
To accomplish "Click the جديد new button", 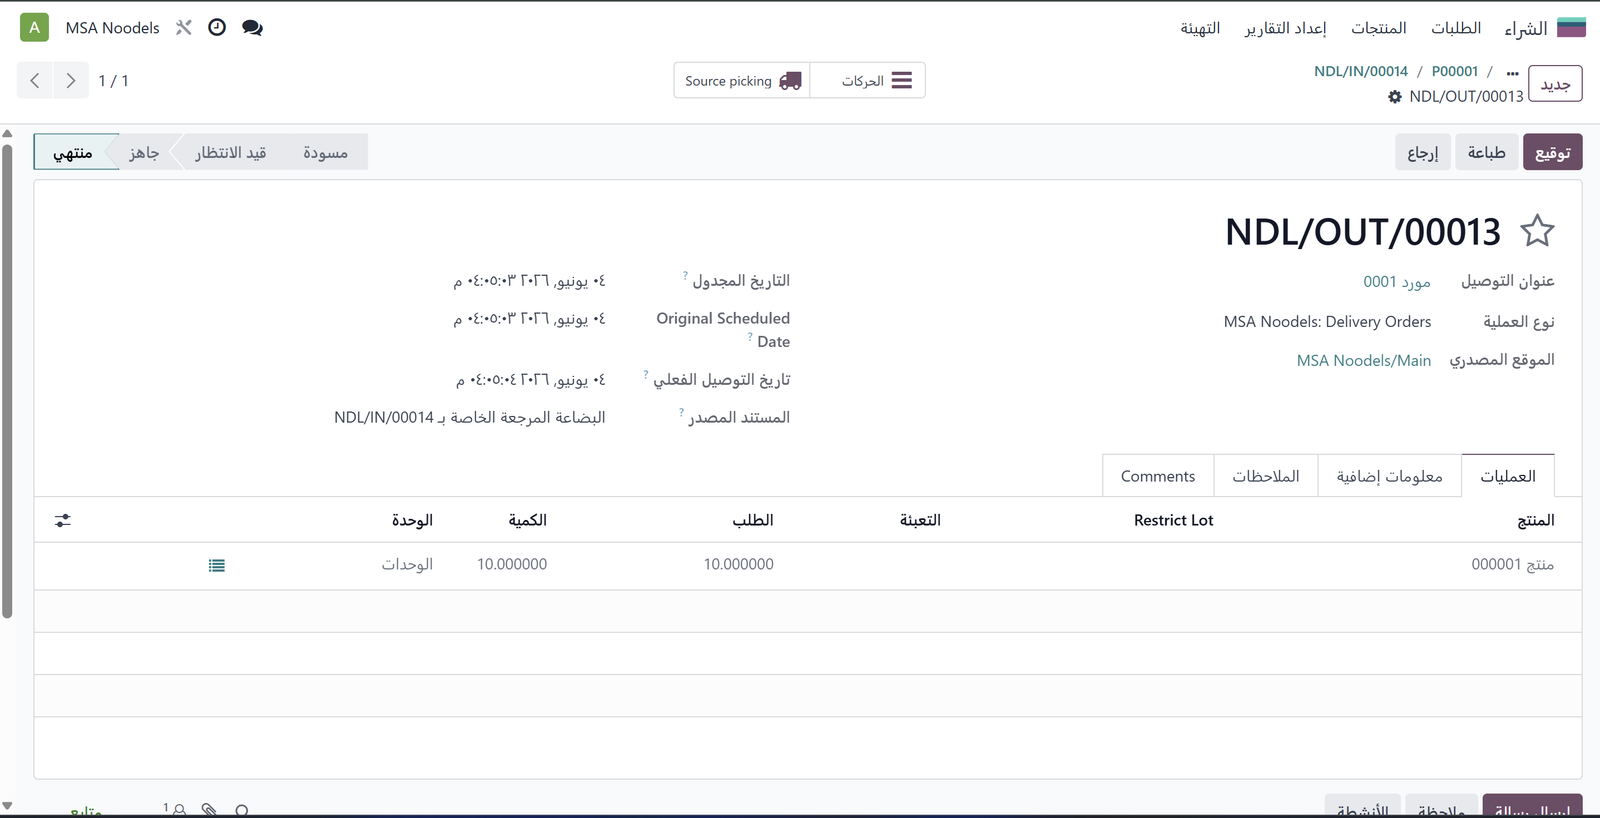I will (1555, 85).
